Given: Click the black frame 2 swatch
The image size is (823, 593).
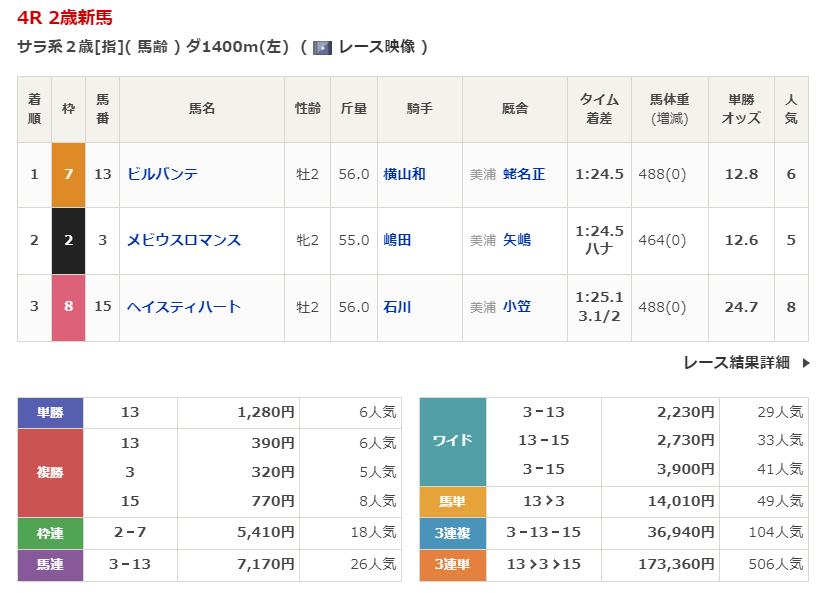Looking at the screenshot, I should [69, 240].
